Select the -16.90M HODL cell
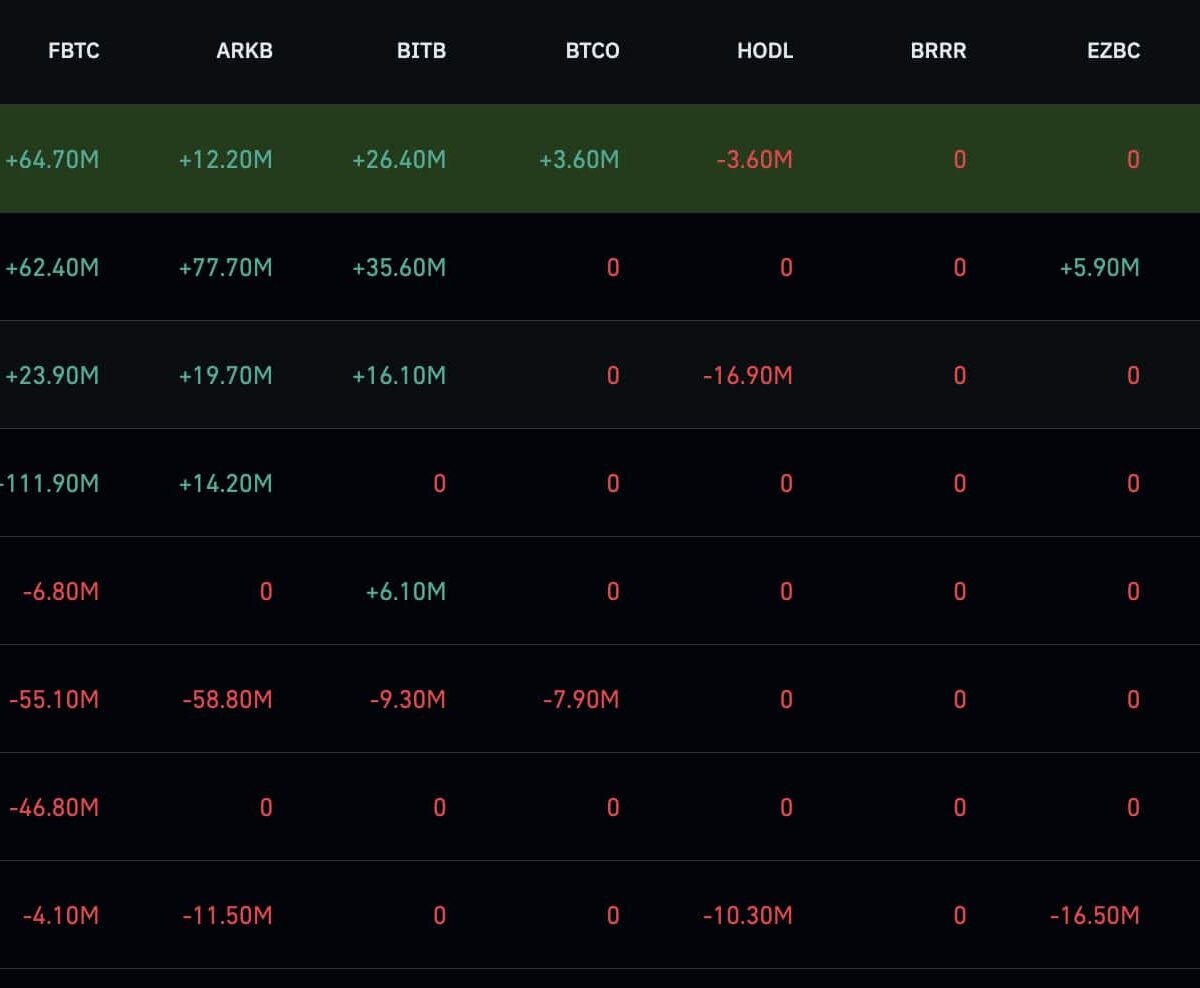This screenshot has width=1200, height=988. click(748, 375)
